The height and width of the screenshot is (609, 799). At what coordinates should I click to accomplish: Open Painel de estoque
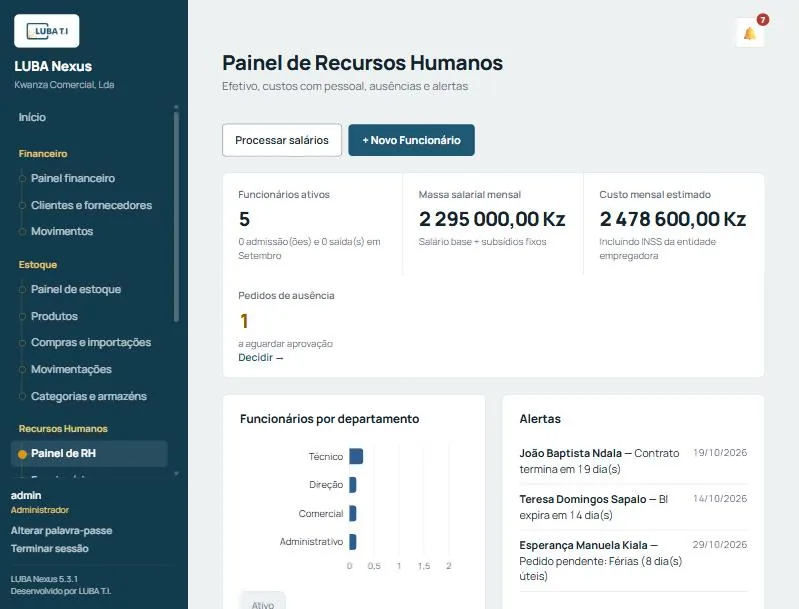76,289
